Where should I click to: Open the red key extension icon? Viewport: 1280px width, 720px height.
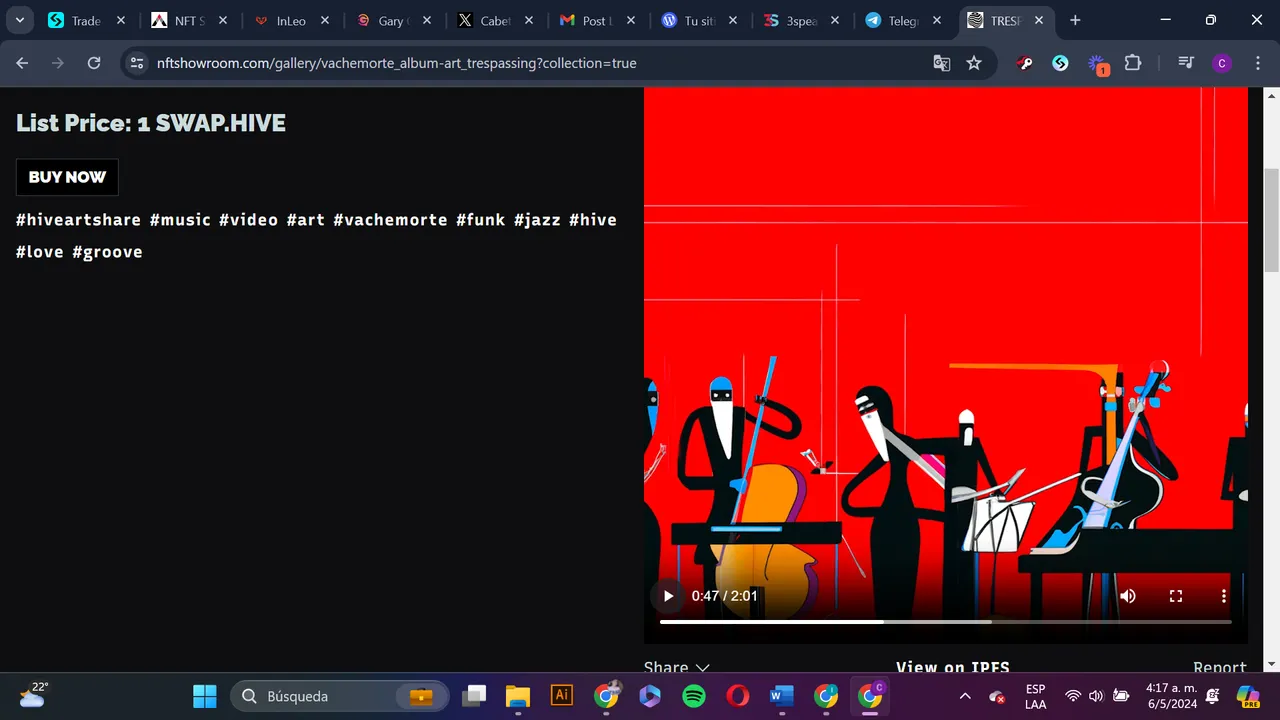[x=1025, y=63]
